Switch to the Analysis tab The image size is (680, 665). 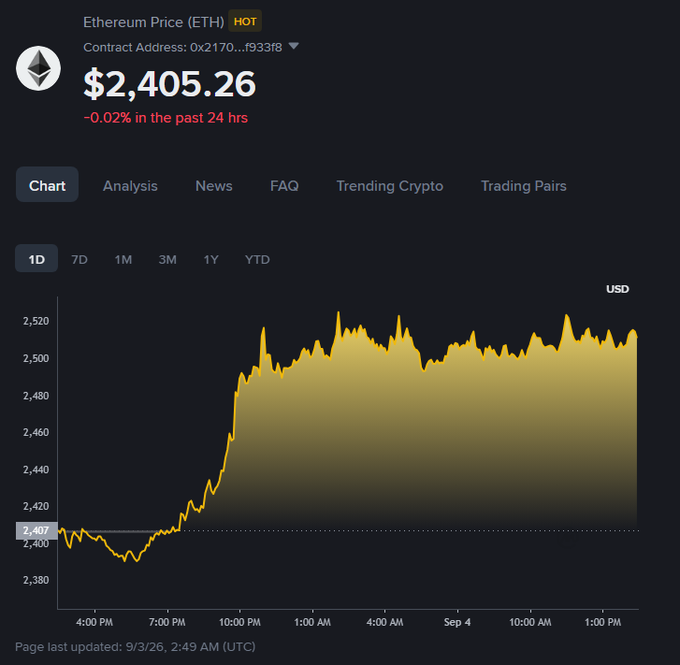(130, 186)
